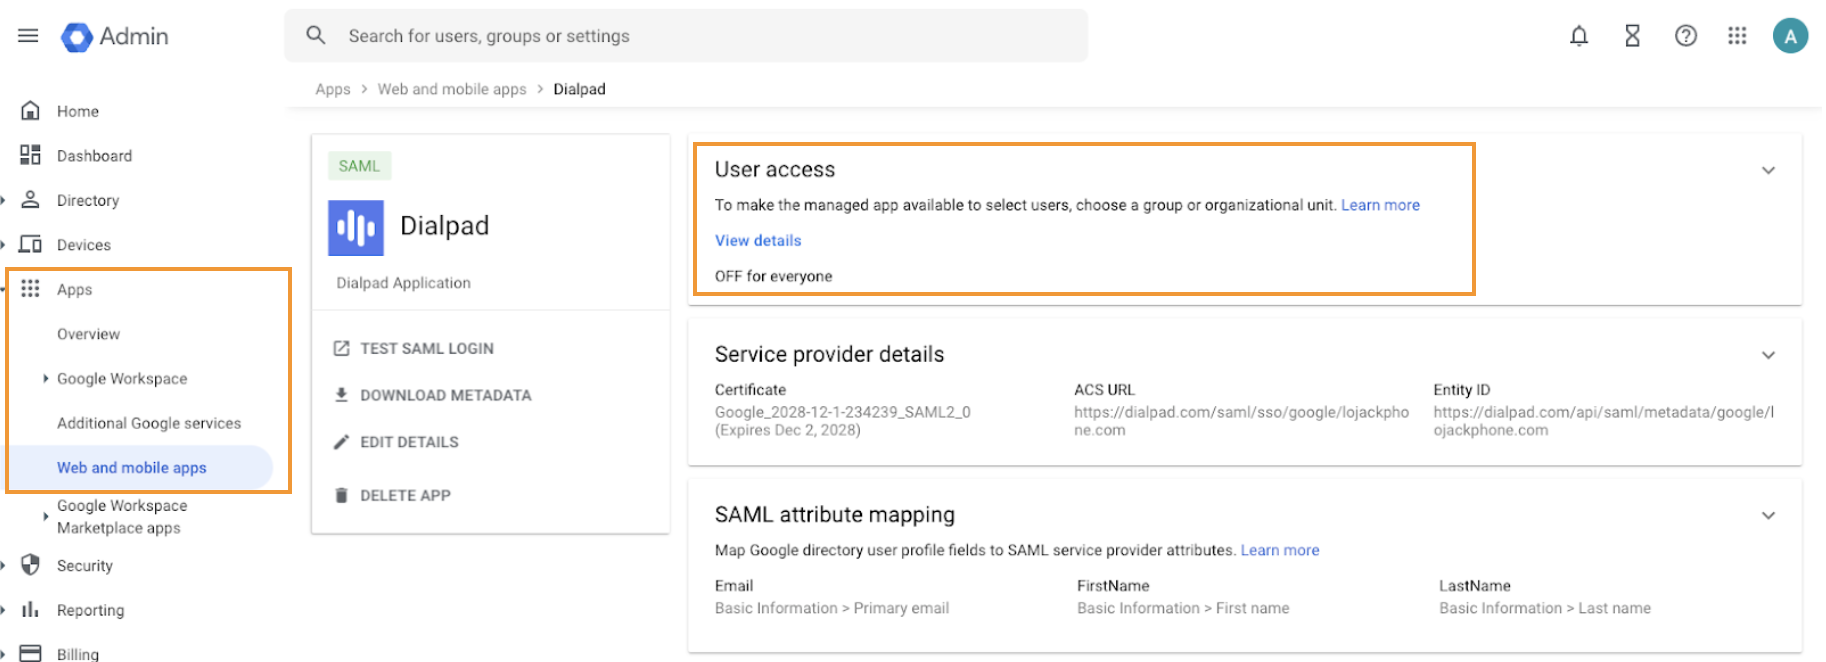Click the Security shield icon
The height and width of the screenshot is (662, 1826).
pyautogui.click(x=31, y=565)
